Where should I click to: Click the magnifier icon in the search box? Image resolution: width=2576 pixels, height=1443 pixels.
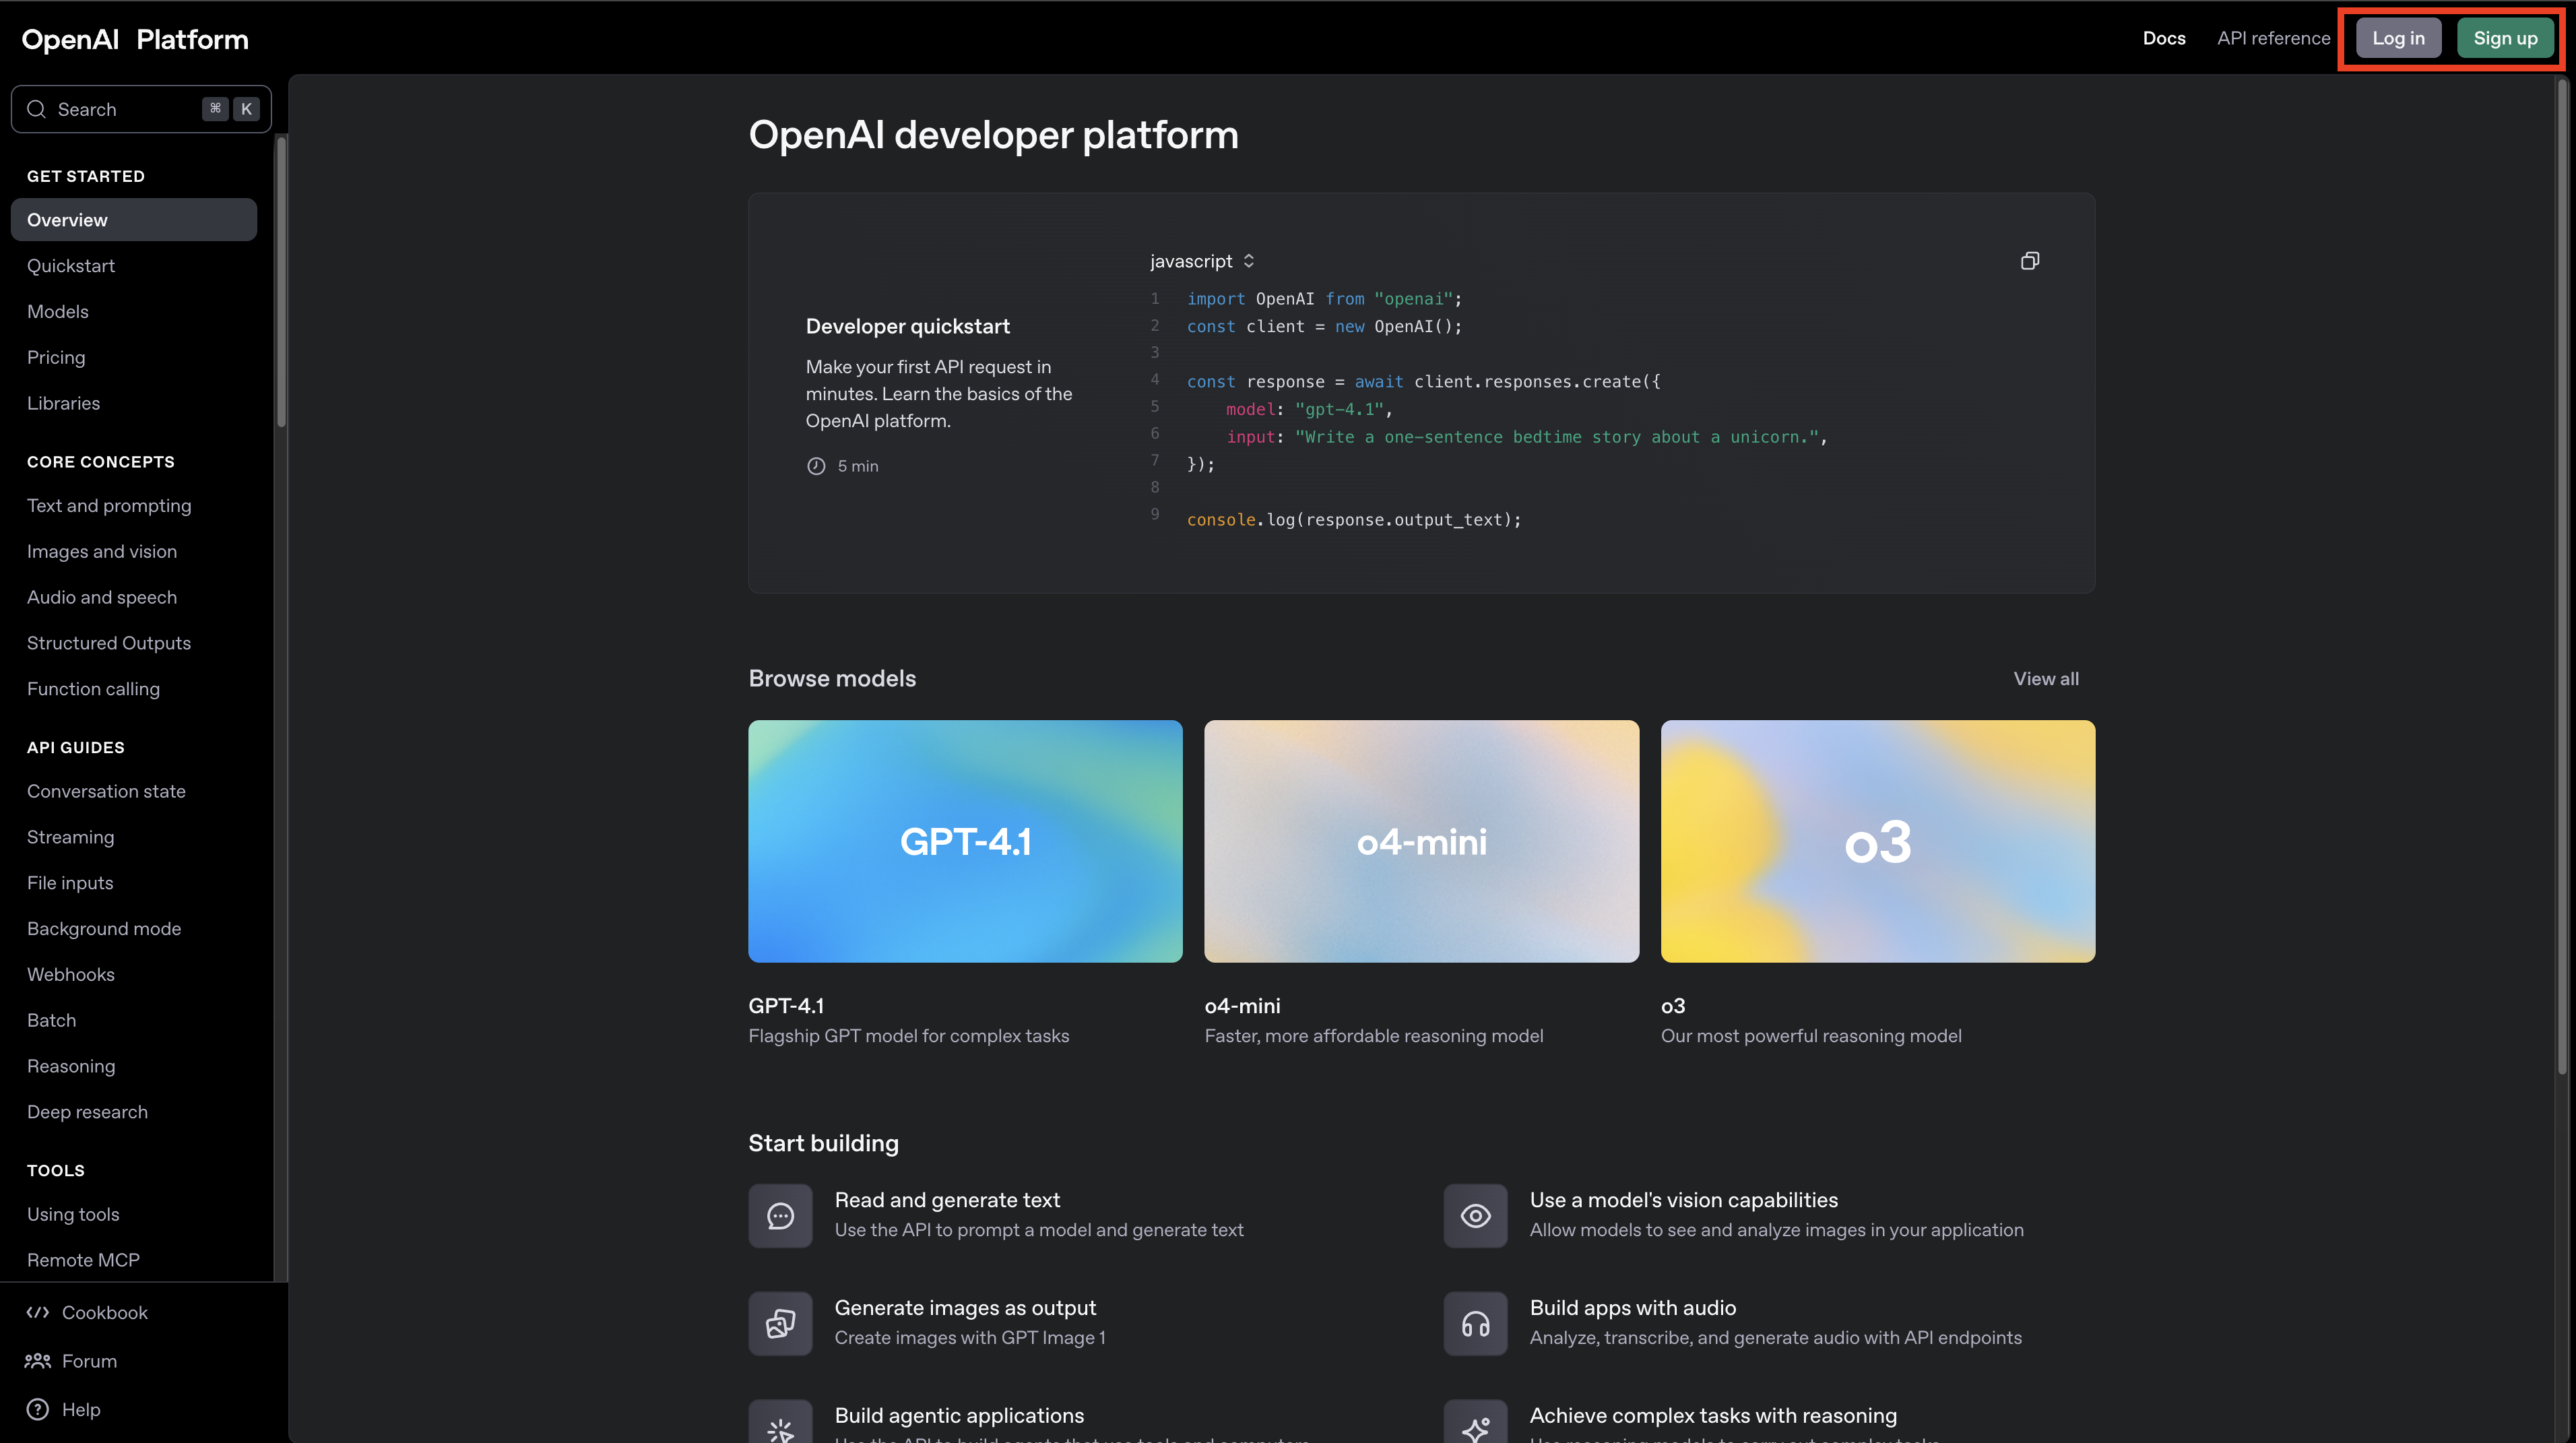pyautogui.click(x=37, y=109)
